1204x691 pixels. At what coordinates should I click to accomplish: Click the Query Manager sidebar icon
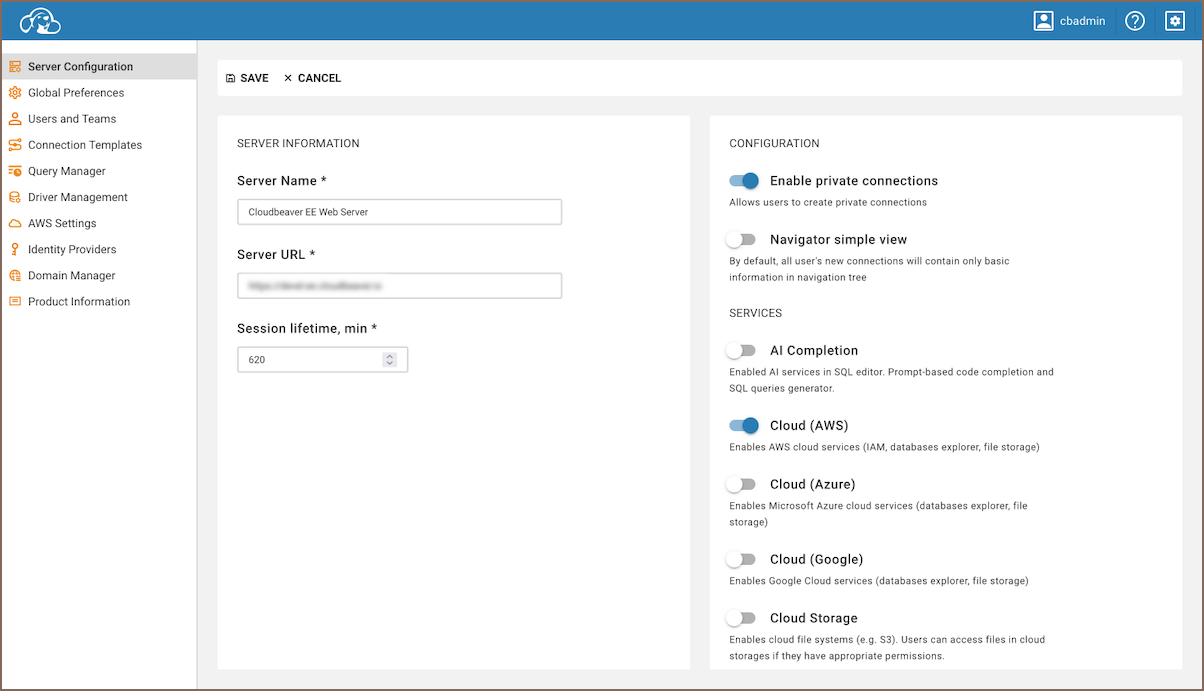click(x=15, y=171)
